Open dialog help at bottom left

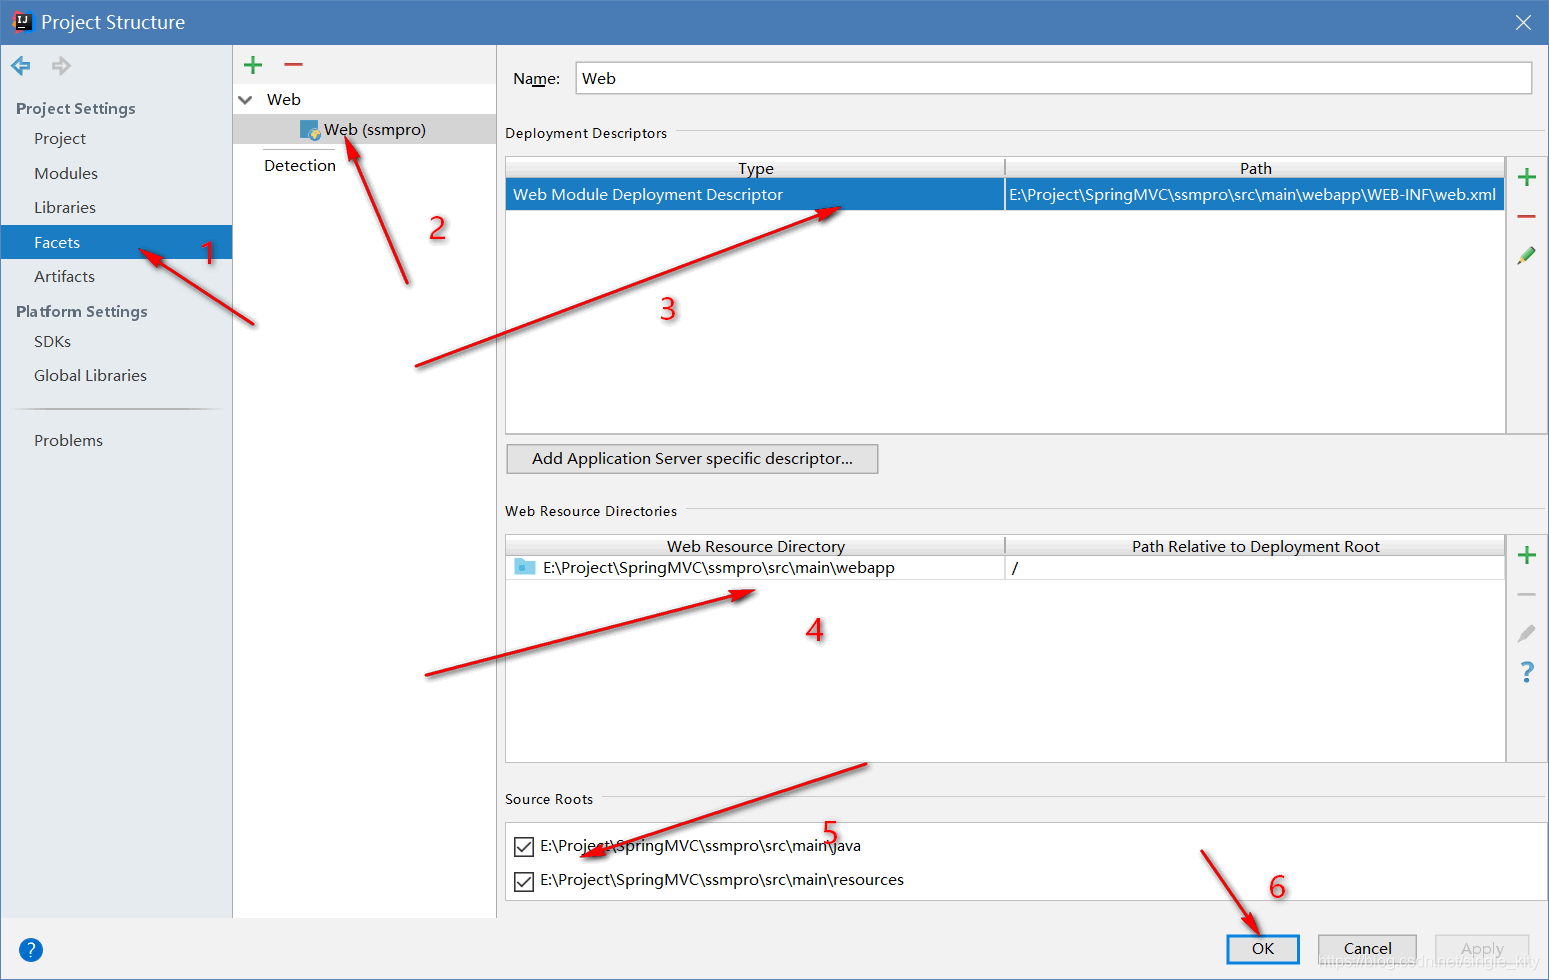click(31, 950)
